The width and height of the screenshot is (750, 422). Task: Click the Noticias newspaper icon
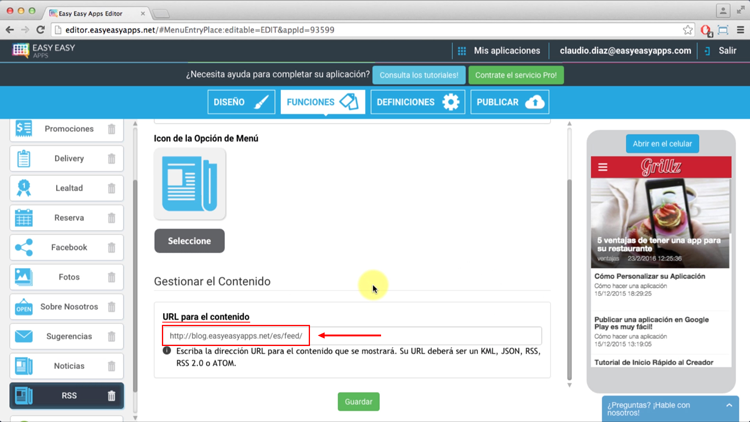coord(23,366)
